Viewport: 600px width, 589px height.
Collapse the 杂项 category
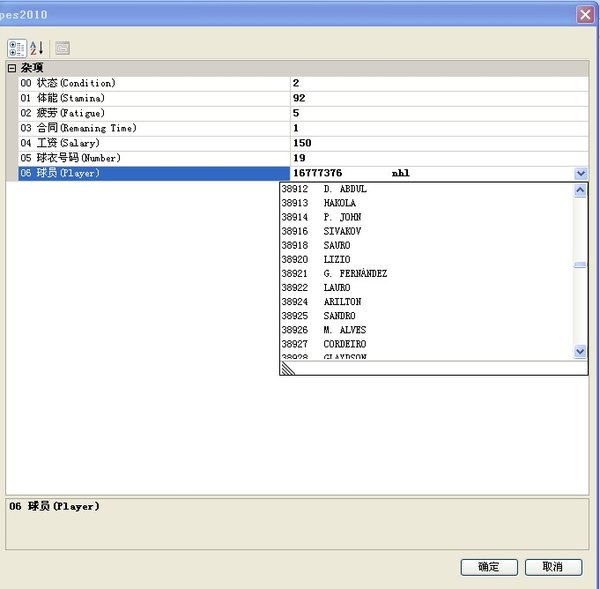(x=12, y=68)
